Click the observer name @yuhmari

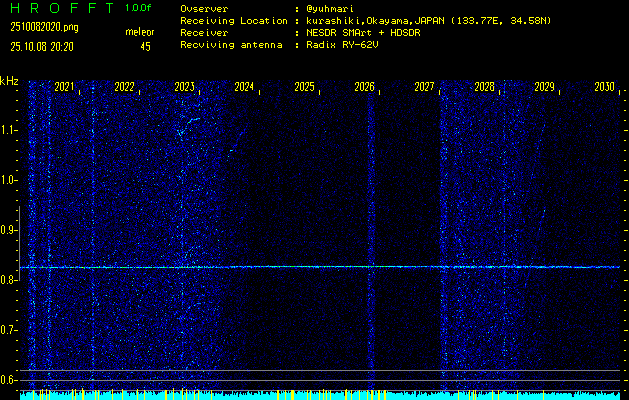click(330, 9)
